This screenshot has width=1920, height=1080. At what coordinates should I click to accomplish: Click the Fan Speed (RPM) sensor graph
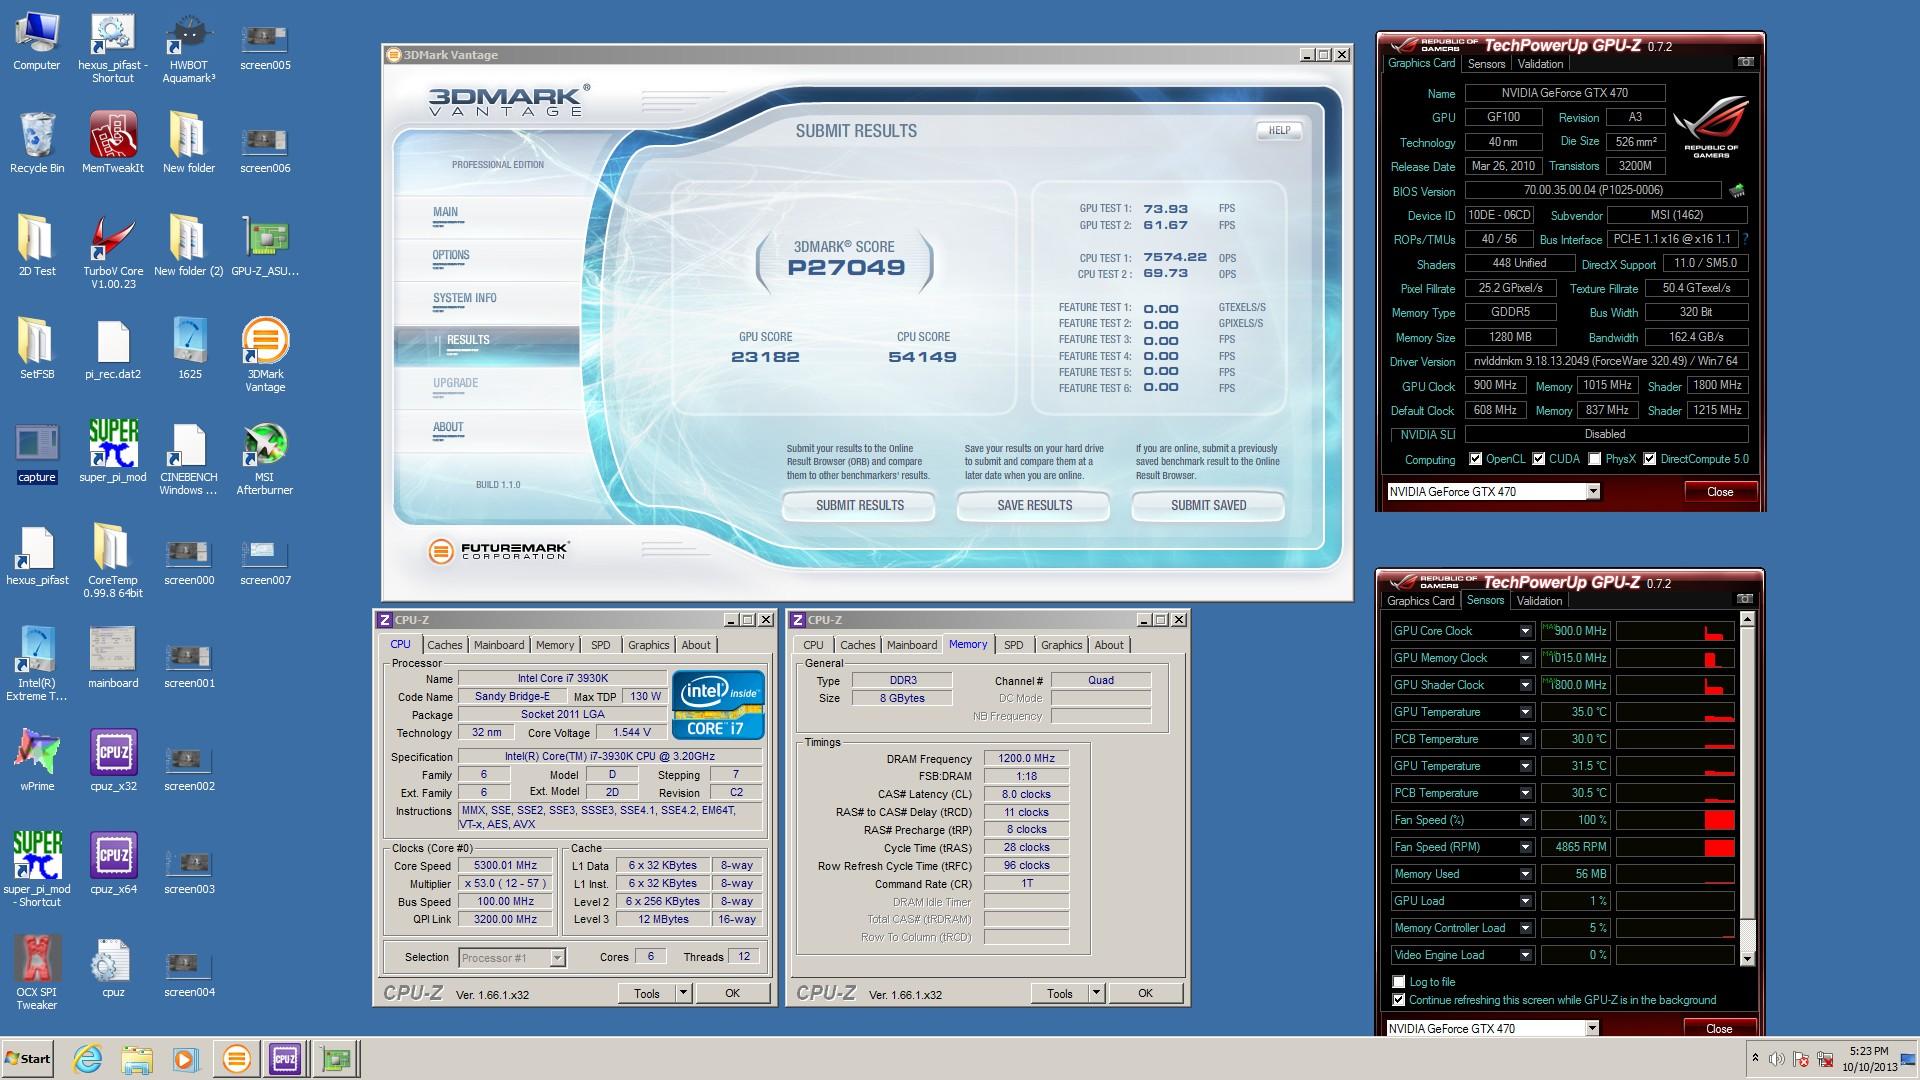1675,847
